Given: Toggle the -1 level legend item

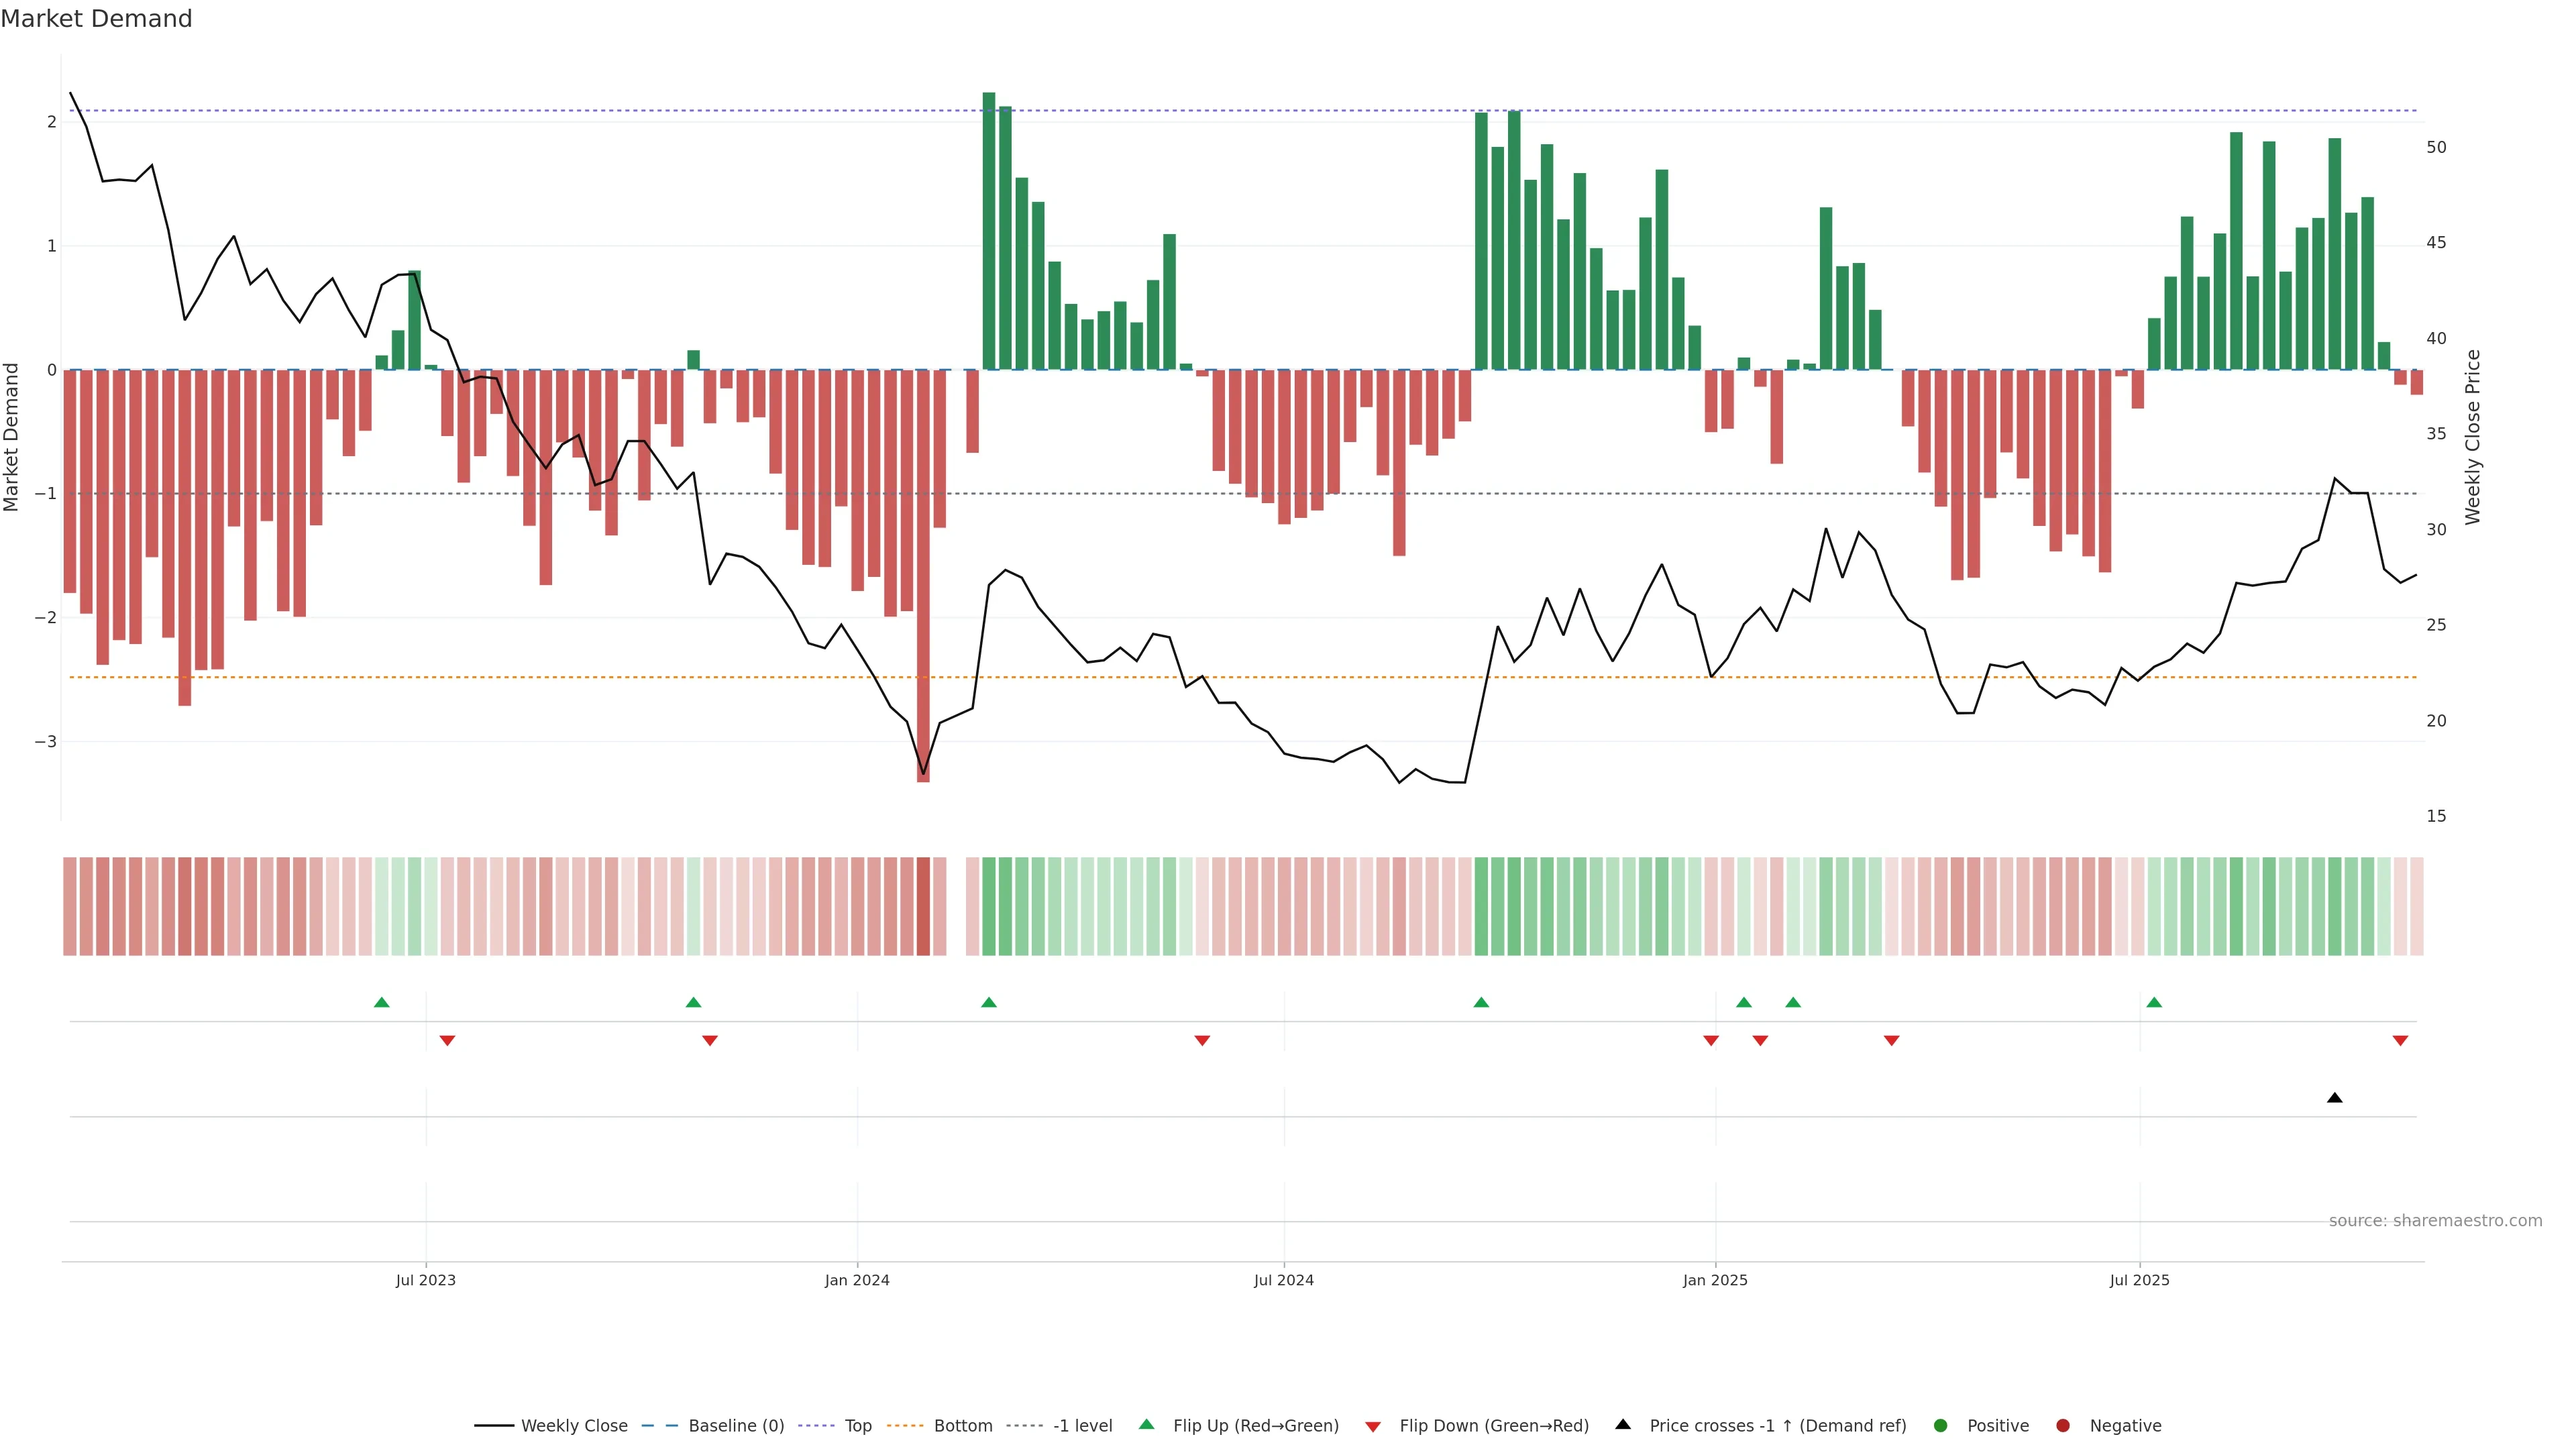Looking at the screenshot, I should [x=1082, y=1426].
